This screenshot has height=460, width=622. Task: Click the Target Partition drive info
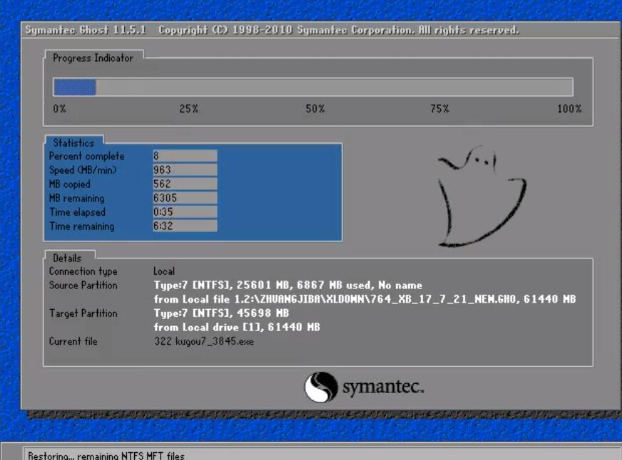[x=235, y=327]
